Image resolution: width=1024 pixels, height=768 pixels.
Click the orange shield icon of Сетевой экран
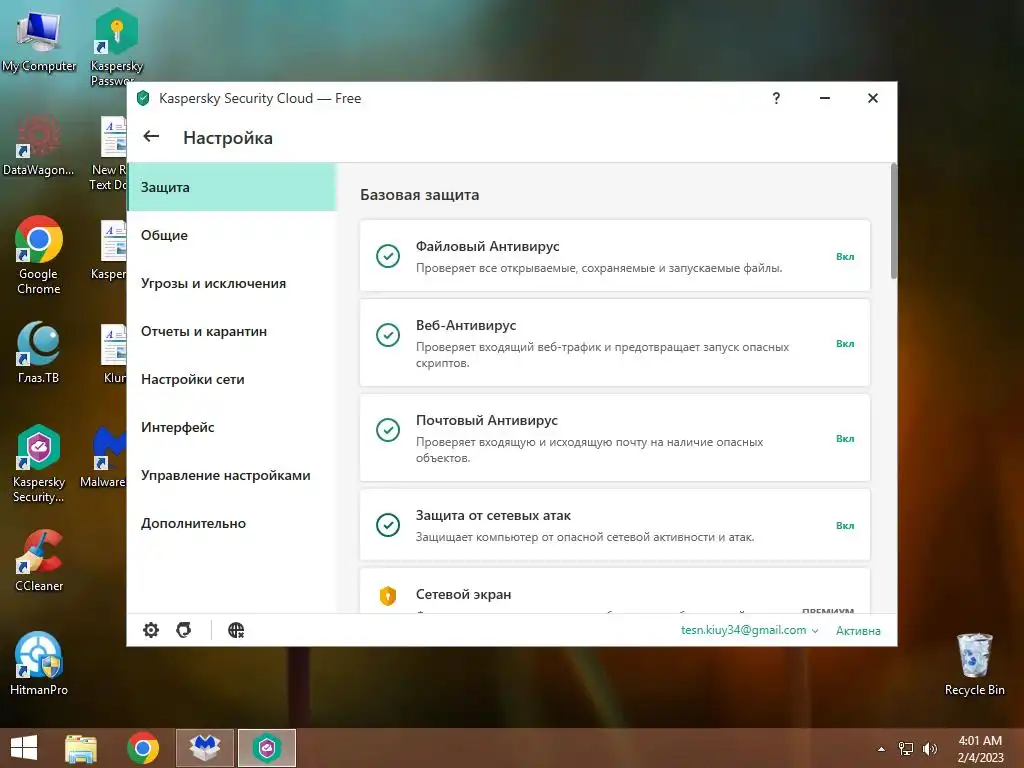click(388, 596)
